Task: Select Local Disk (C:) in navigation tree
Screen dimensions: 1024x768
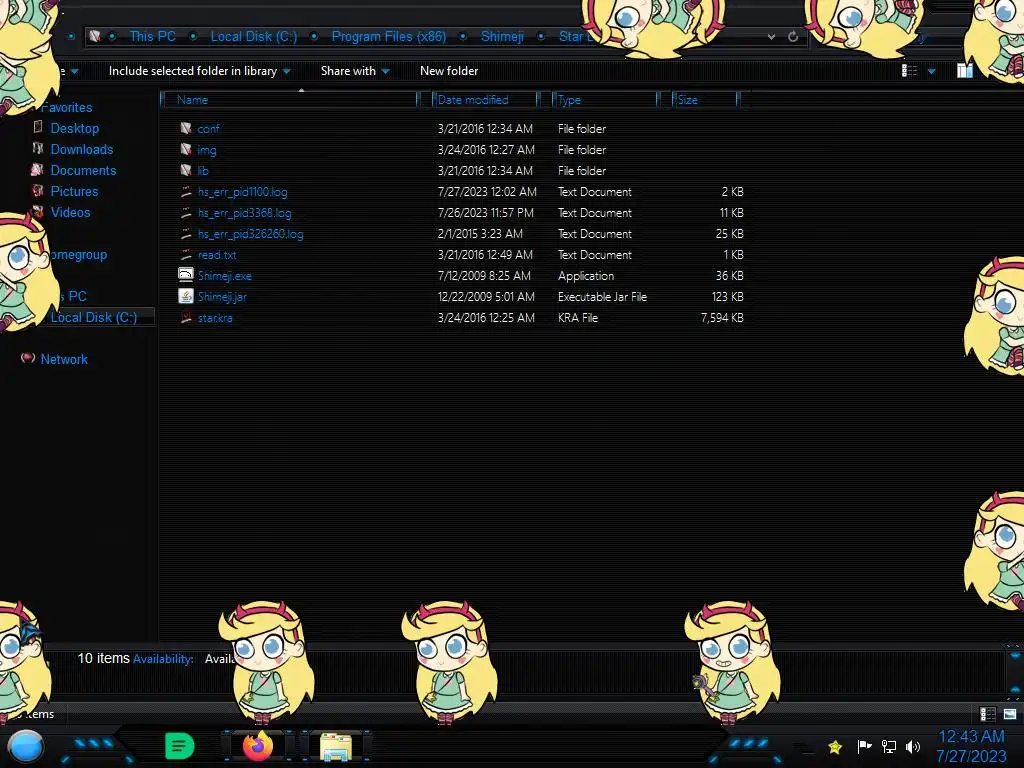Action: coord(94,317)
